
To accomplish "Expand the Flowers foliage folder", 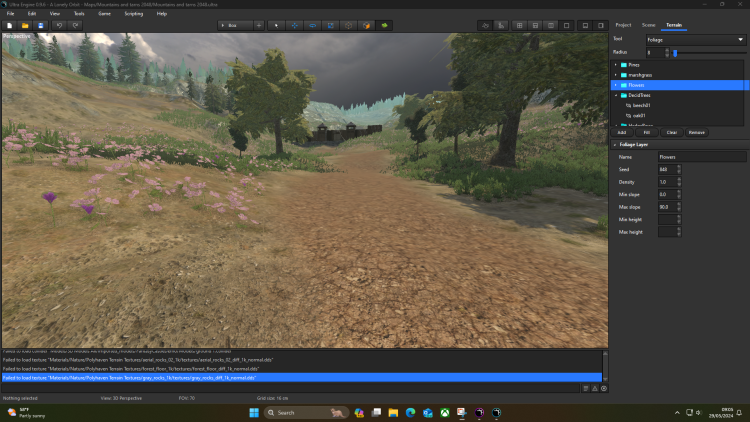I will [x=616, y=85].
